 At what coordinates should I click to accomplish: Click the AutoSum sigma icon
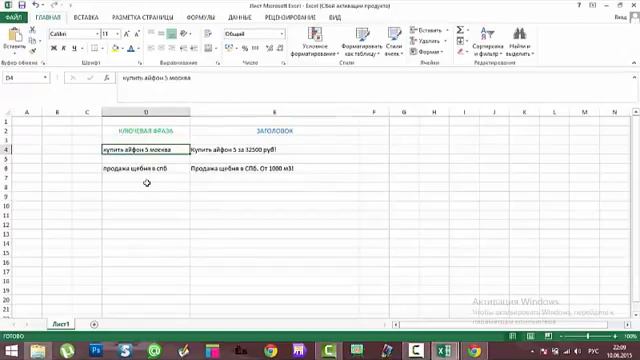[x=460, y=30]
